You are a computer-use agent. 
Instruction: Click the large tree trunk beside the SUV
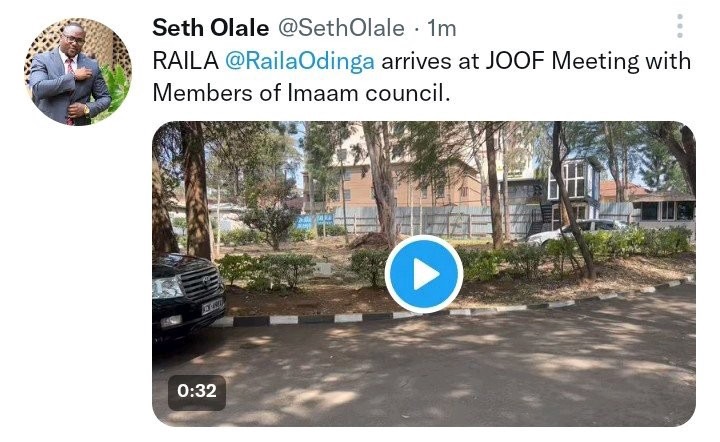tap(197, 190)
